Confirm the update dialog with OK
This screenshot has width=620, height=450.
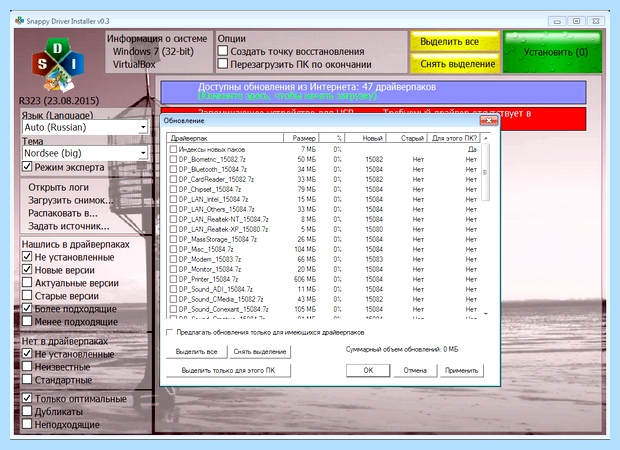(368, 371)
